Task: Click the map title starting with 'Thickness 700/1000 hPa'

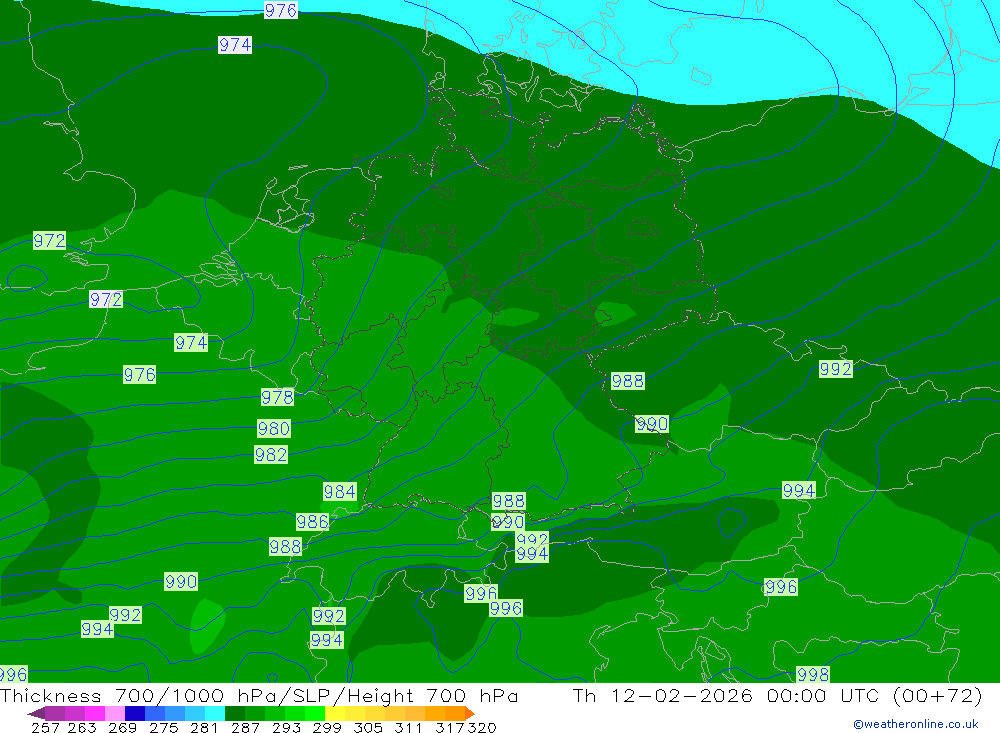Action: pos(259,695)
